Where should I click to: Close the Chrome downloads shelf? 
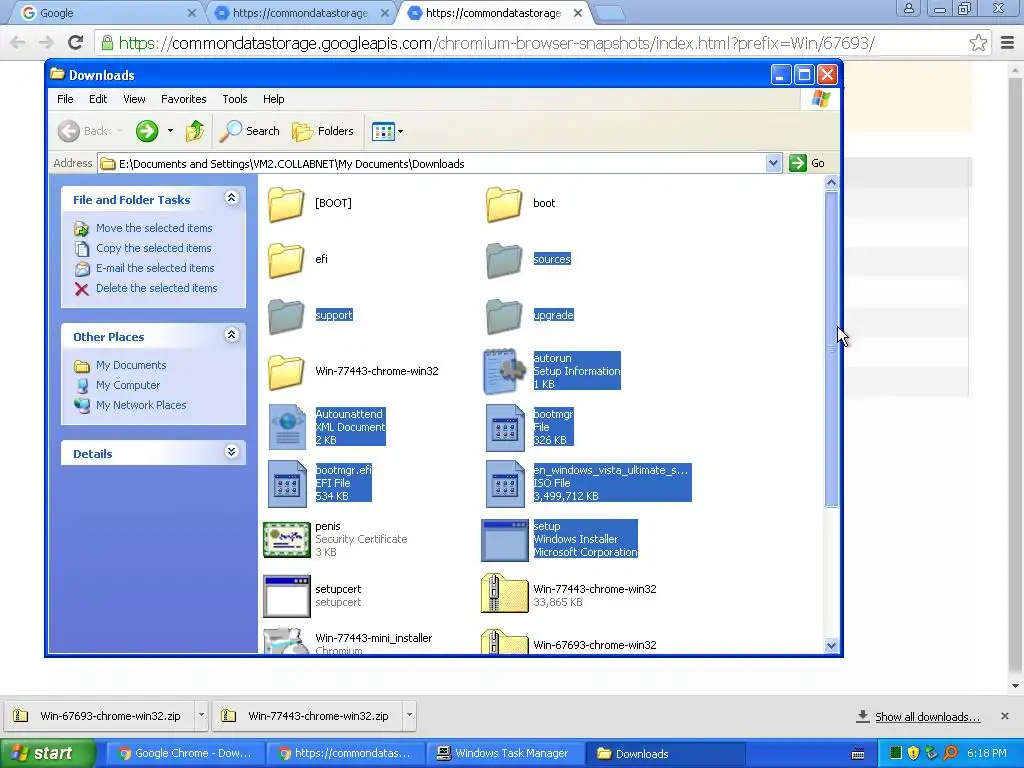coord(1005,716)
